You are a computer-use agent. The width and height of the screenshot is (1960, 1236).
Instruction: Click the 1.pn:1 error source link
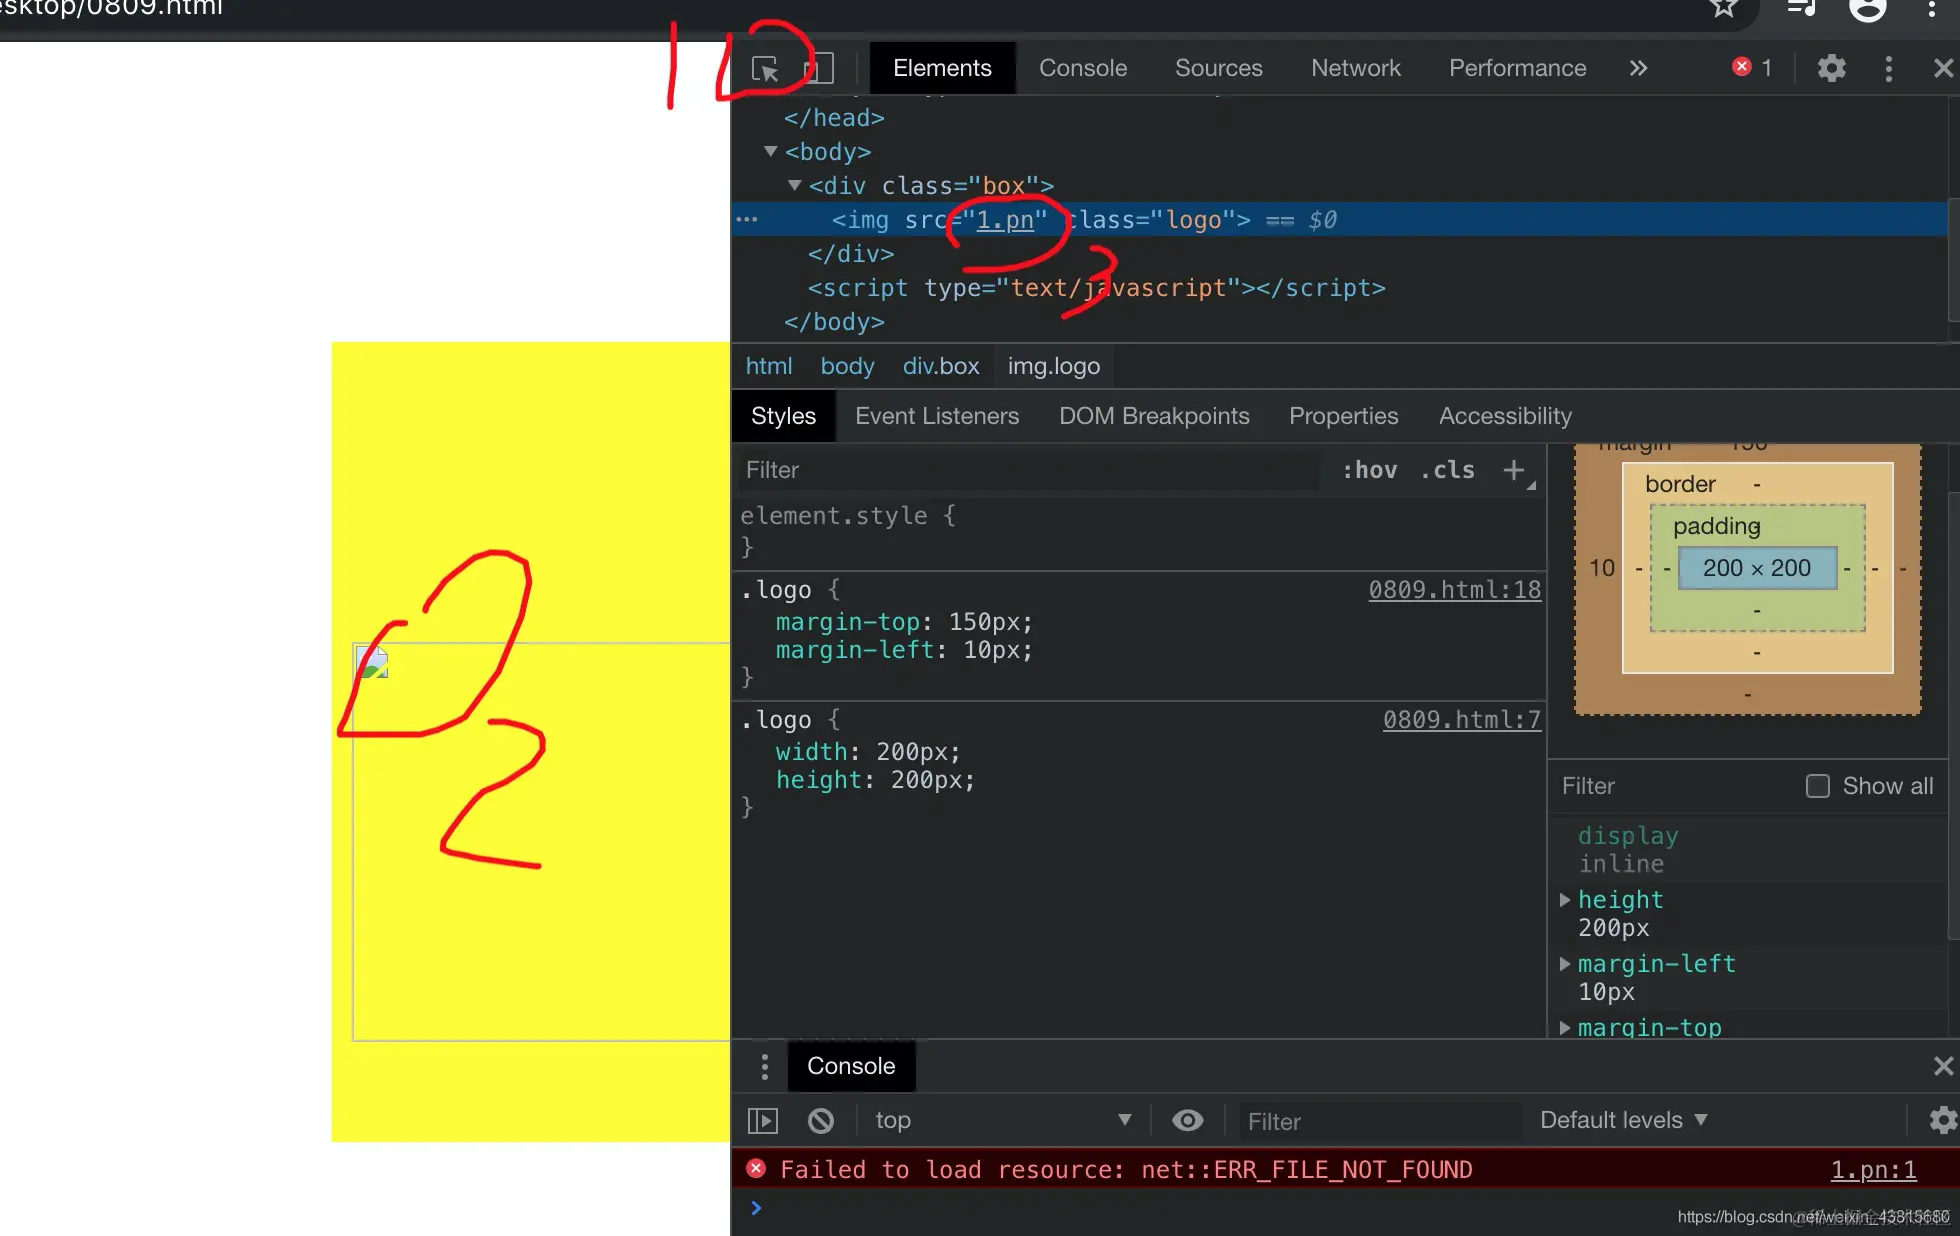pos(1873,1170)
